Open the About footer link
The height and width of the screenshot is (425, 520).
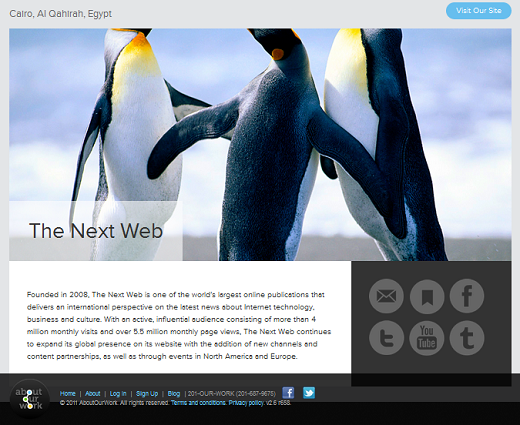coord(93,394)
